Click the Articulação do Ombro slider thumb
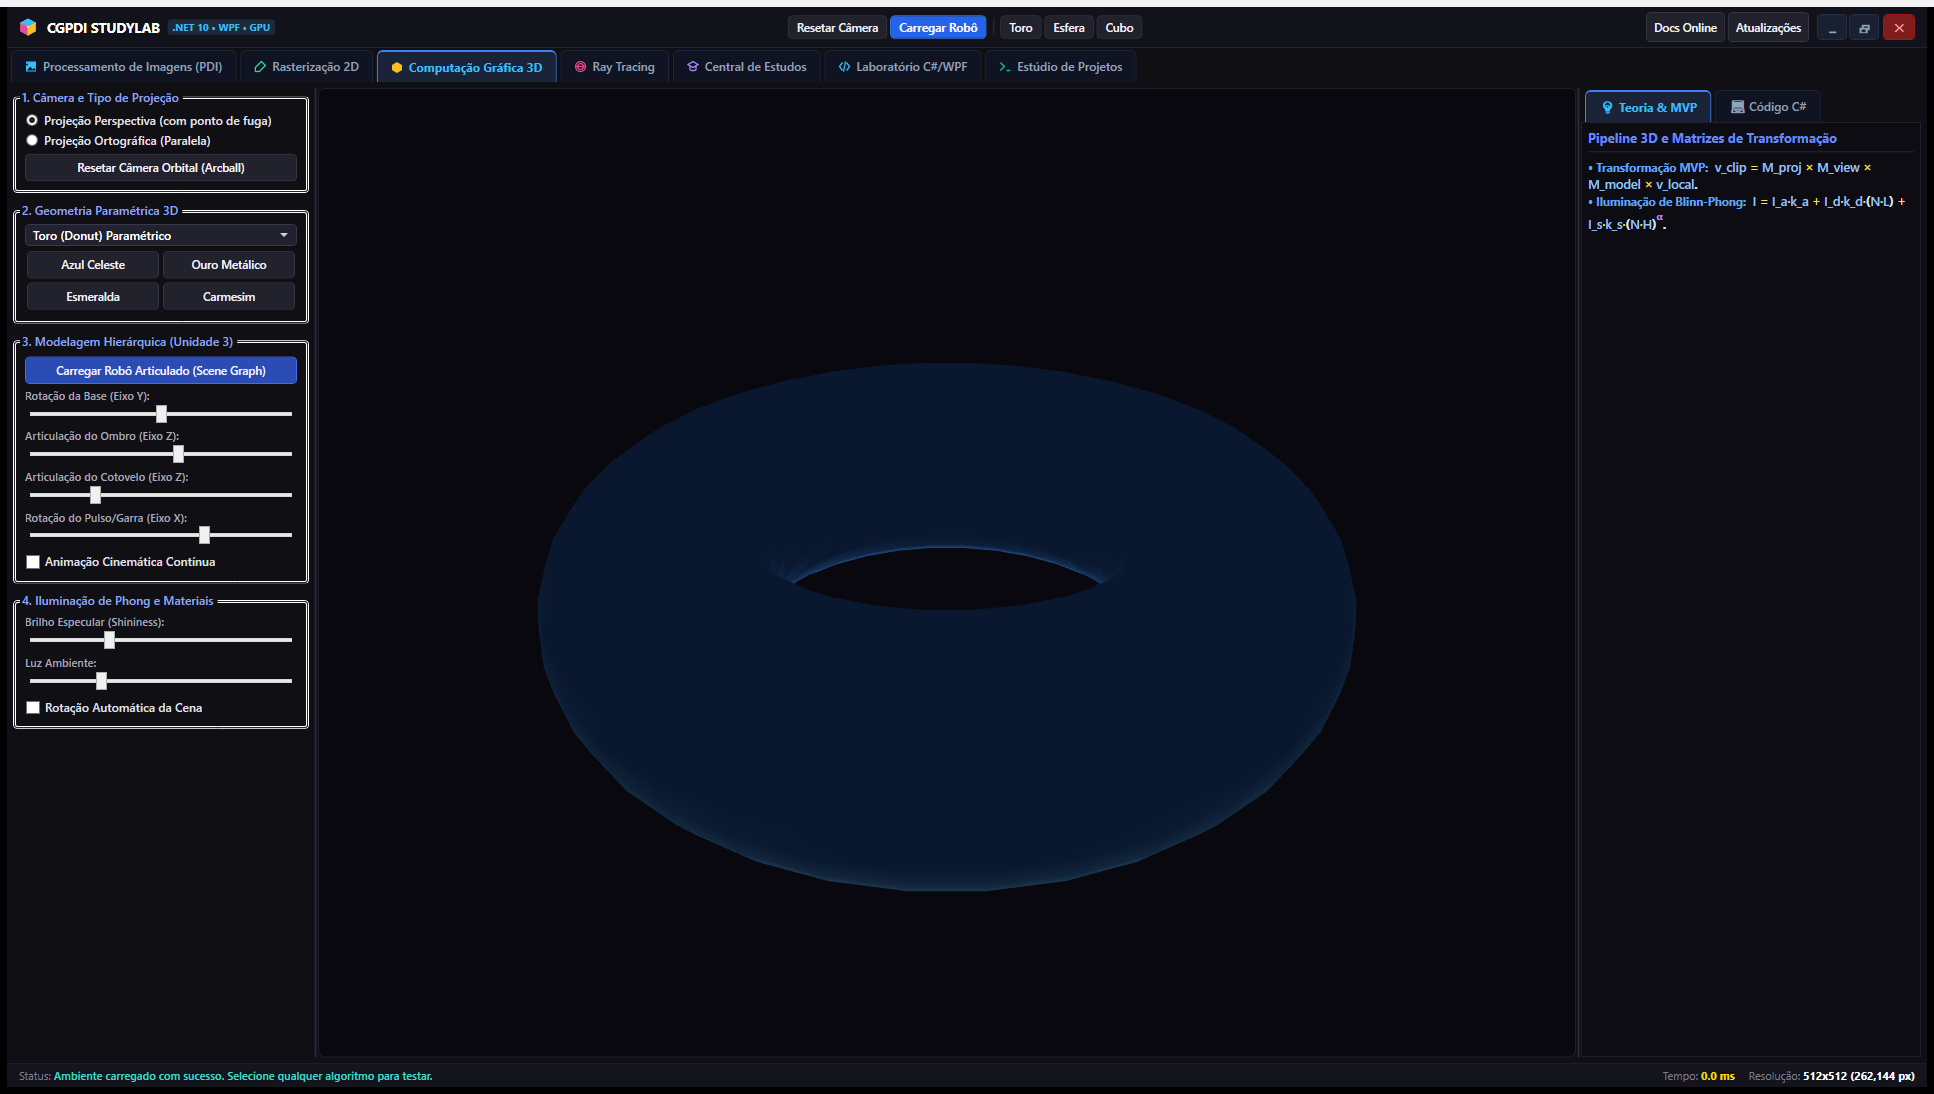Screen dimensions: 1934x1094 click(x=178, y=454)
